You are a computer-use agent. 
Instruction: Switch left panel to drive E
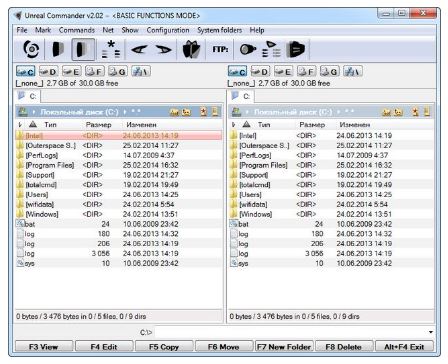pyautogui.click(x=71, y=71)
